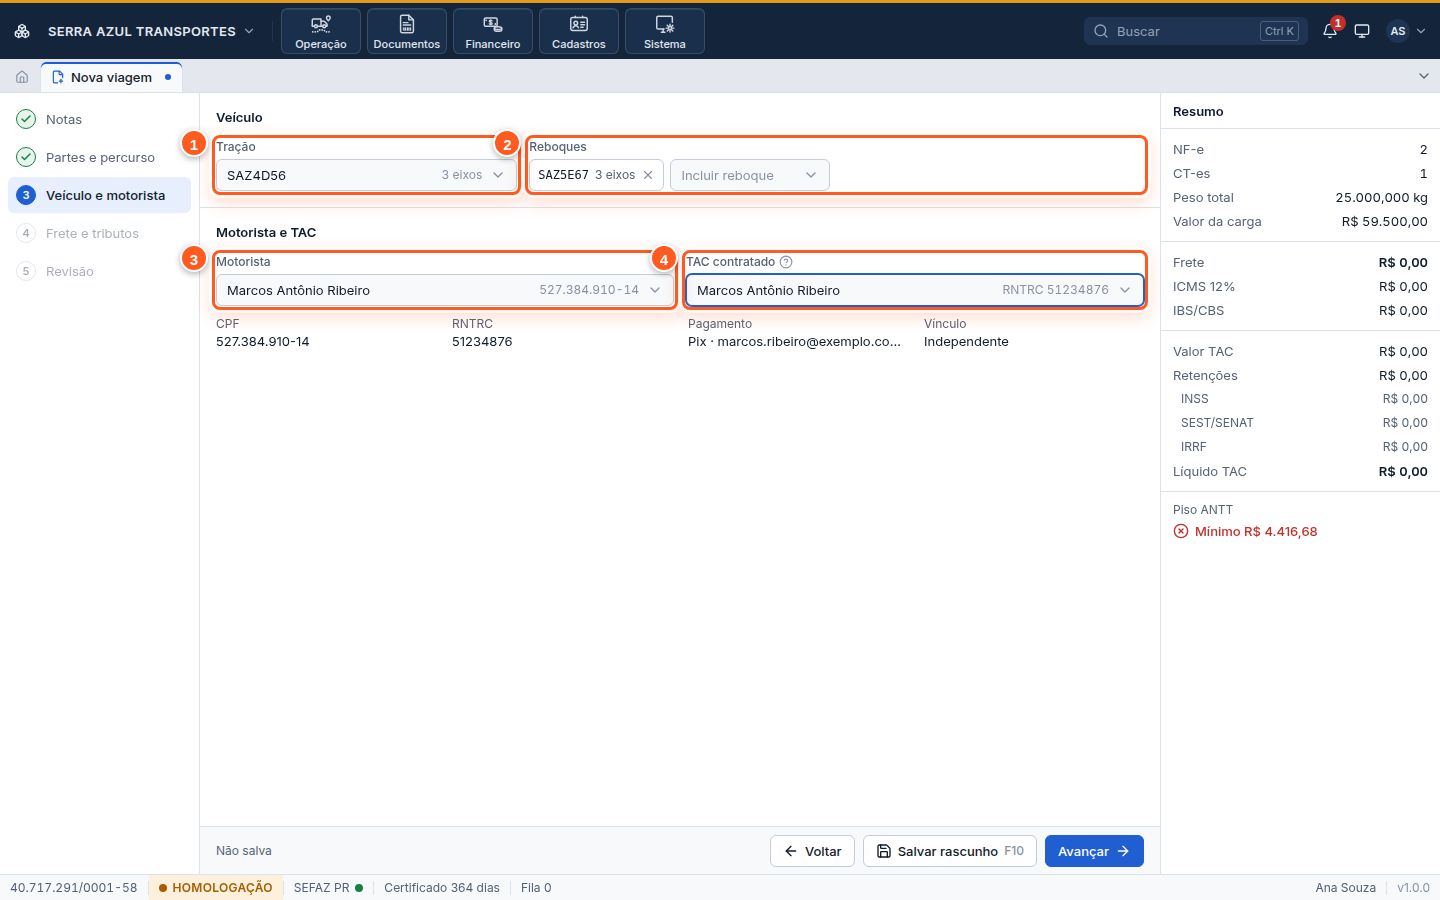
Task: Go to the home tab icon
Action: click(22, 77)
